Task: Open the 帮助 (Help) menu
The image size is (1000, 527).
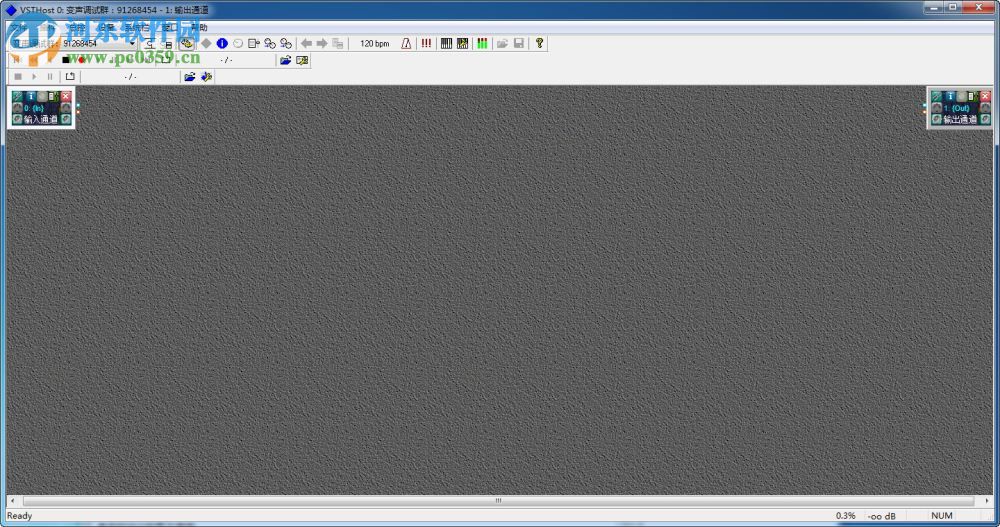Action: click(x=198, y=27)
